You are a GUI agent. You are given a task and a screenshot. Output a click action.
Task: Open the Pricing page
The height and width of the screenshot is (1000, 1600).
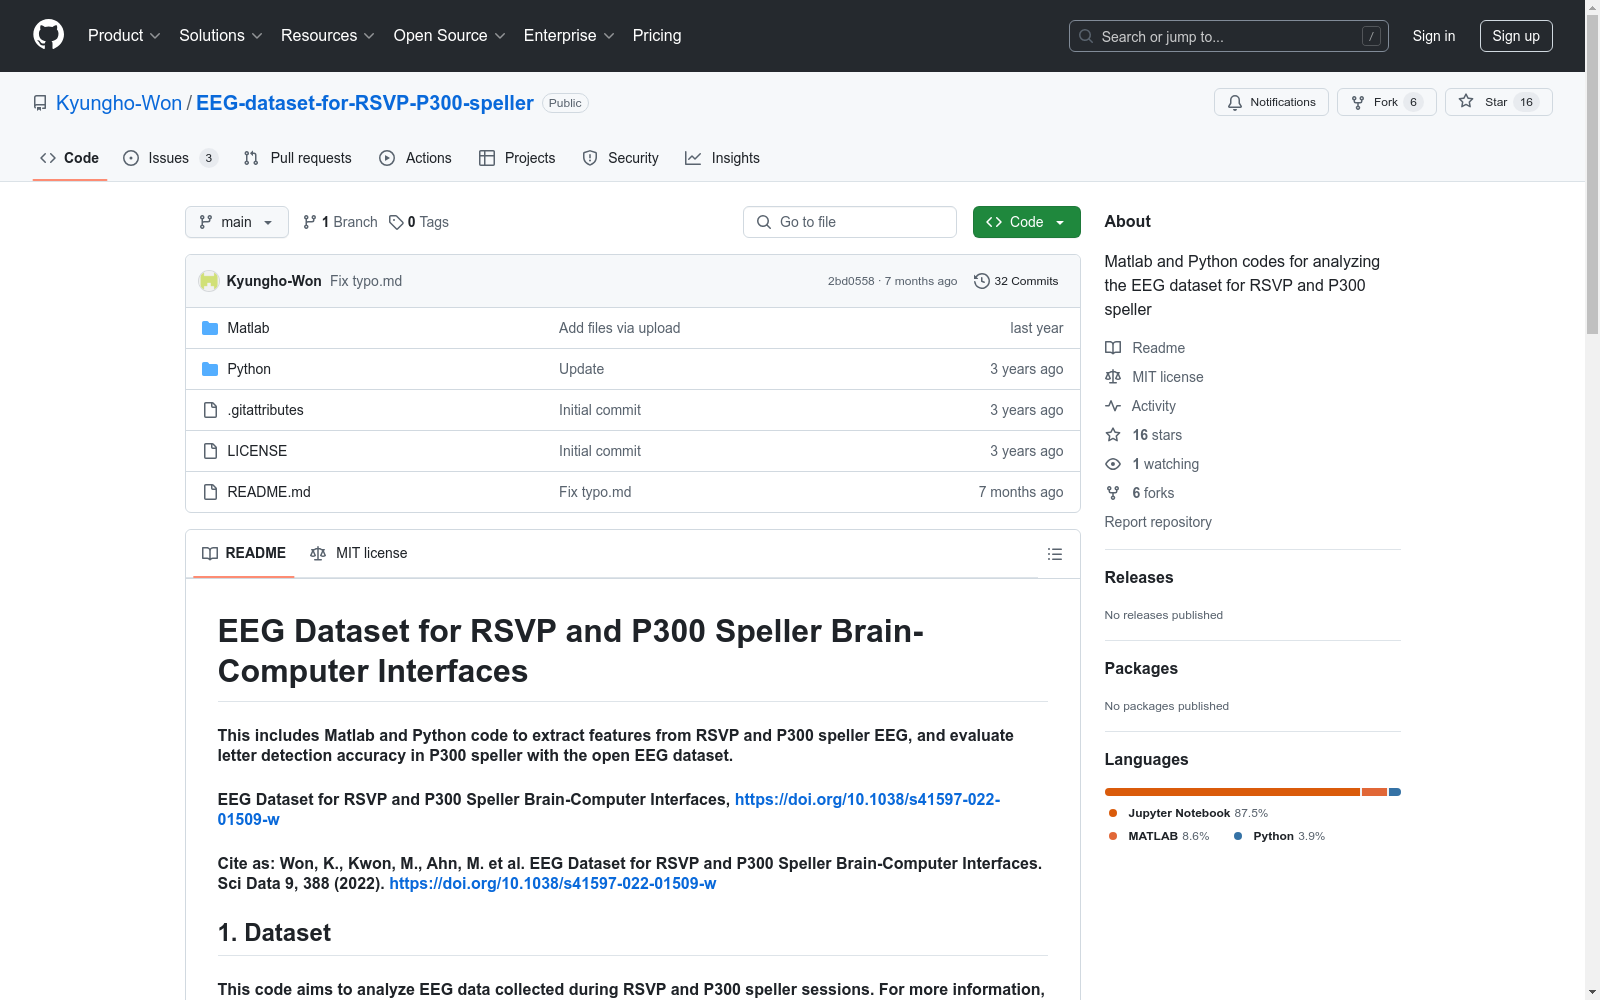pos(657,35)
